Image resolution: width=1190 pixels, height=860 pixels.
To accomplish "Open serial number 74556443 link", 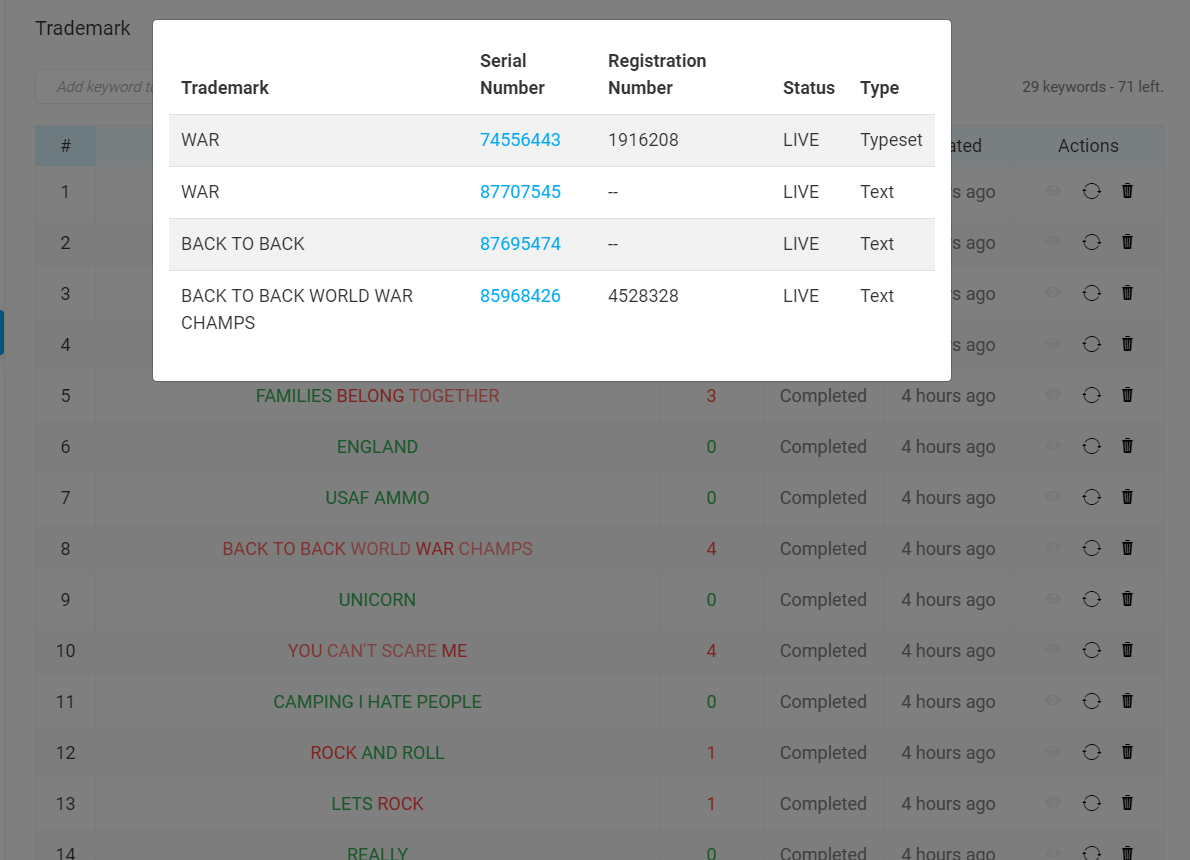I will click(520, 140).
